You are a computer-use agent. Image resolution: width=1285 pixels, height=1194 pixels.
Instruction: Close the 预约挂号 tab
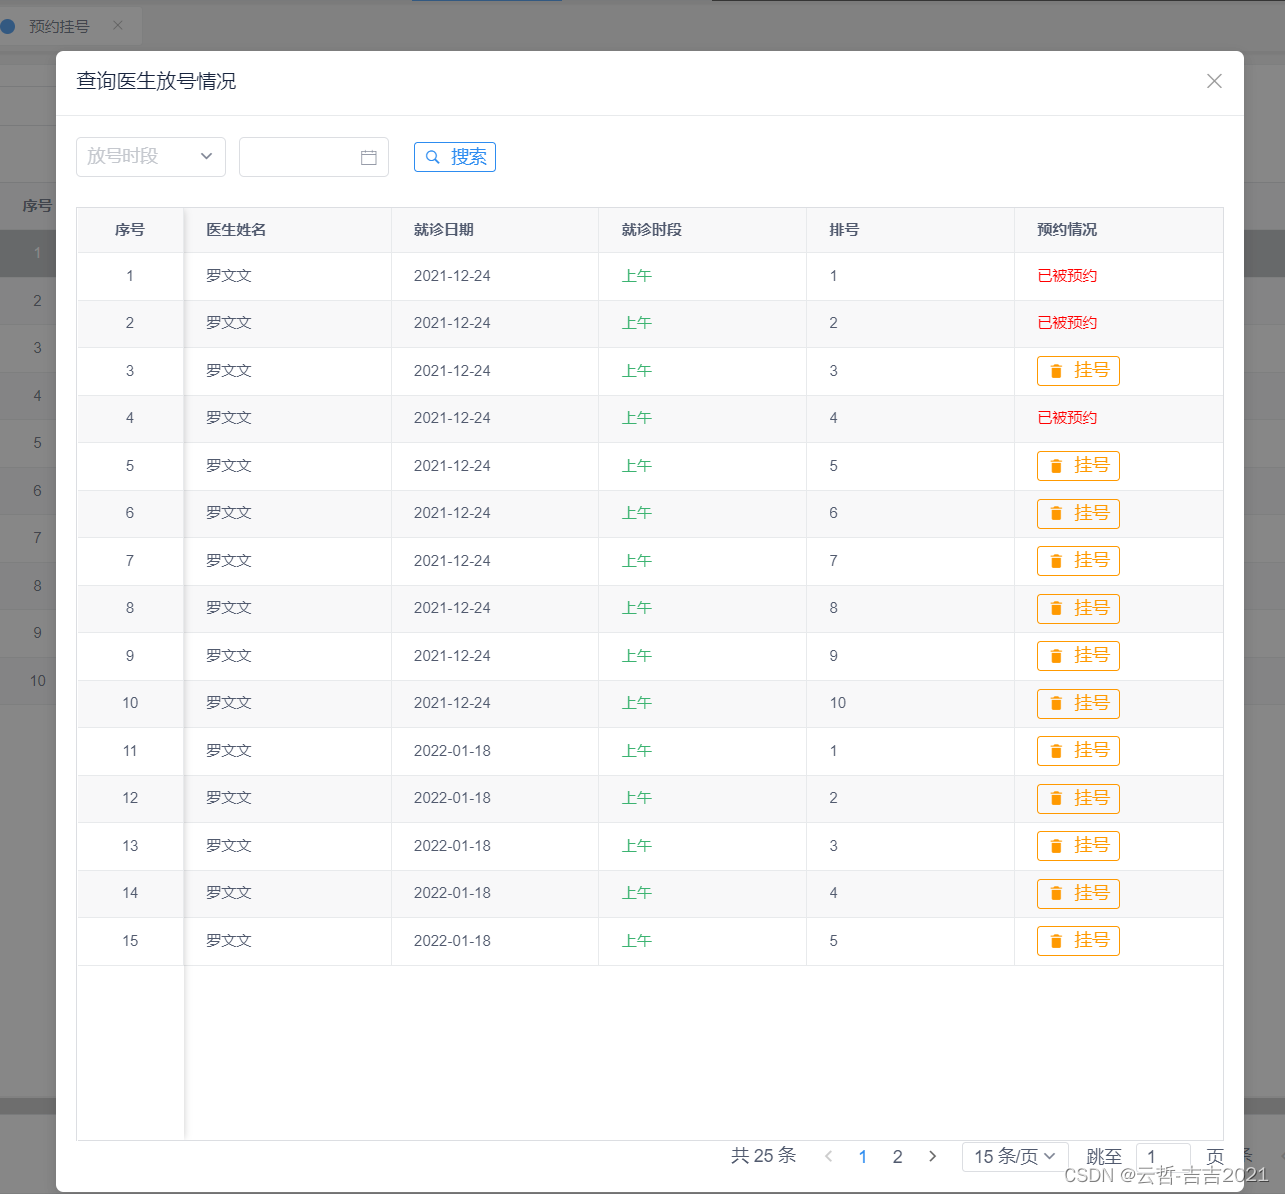tap(118, 26)
